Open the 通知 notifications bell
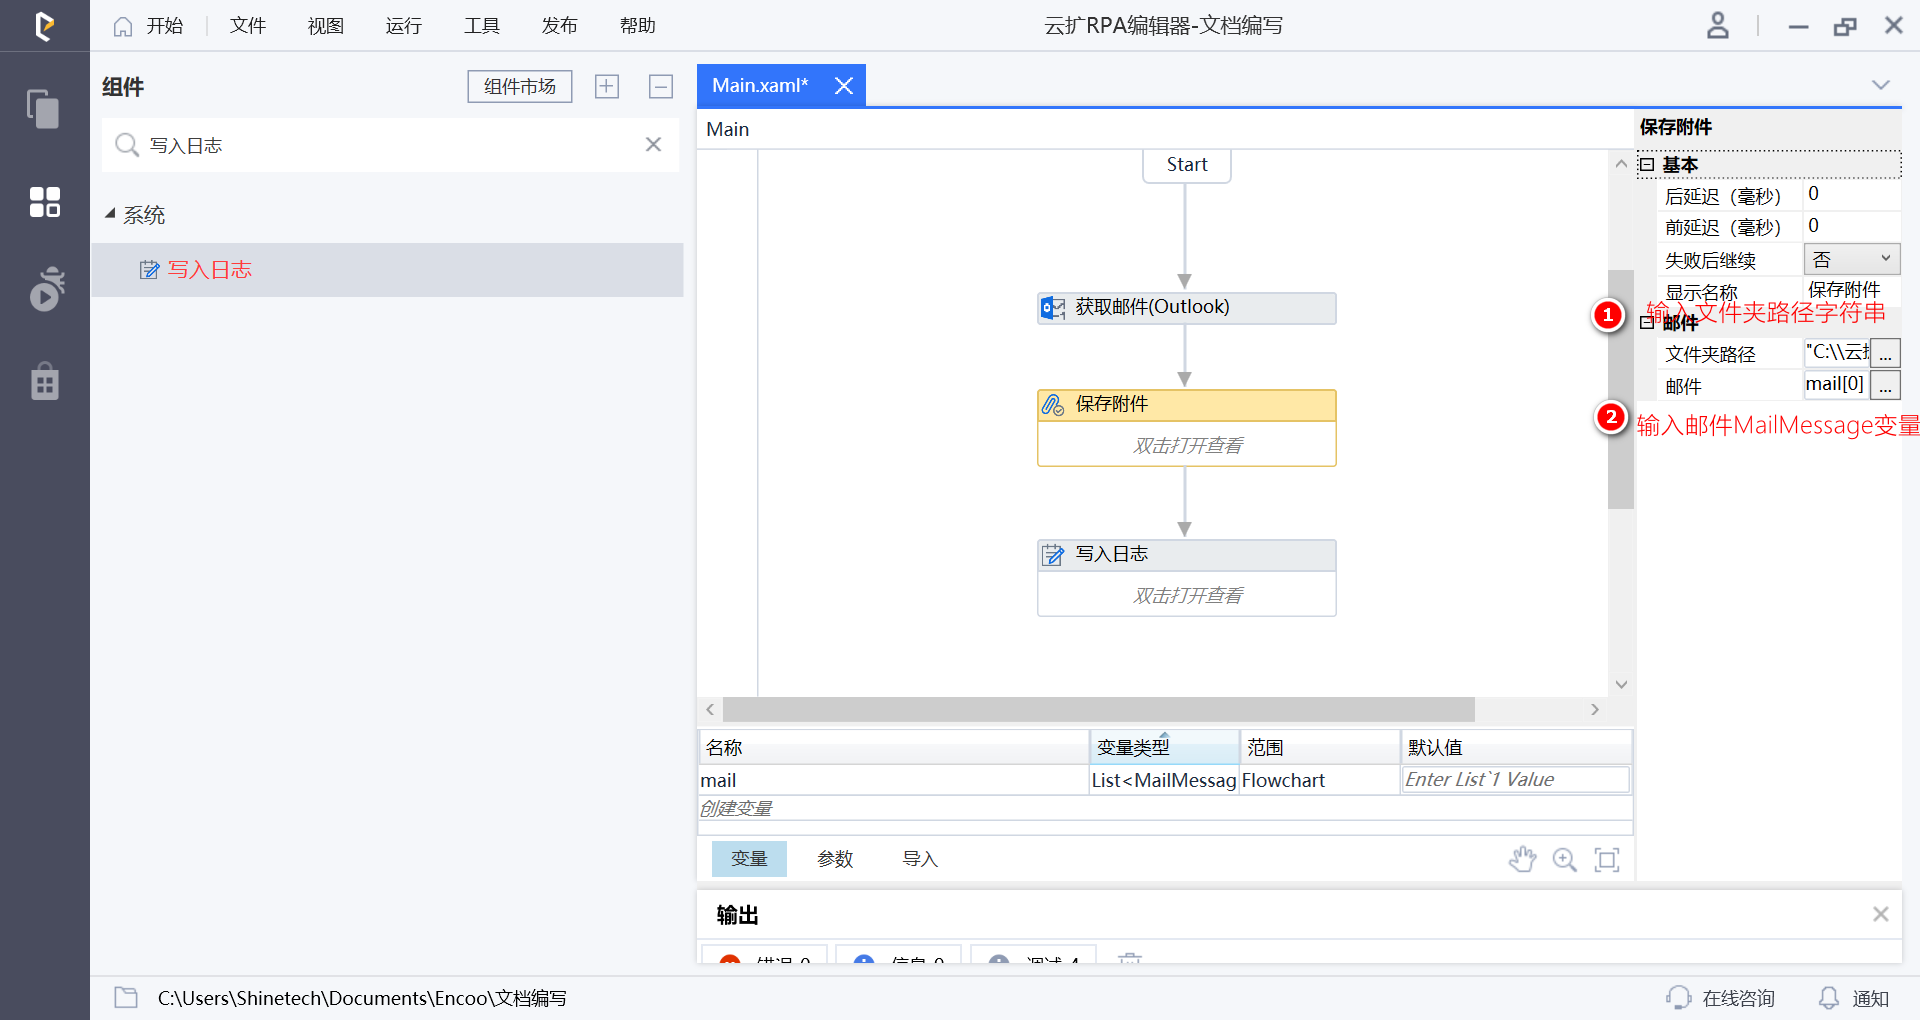The width and height of the screenshot is (1920, 1020). [x=1854, y=998]
